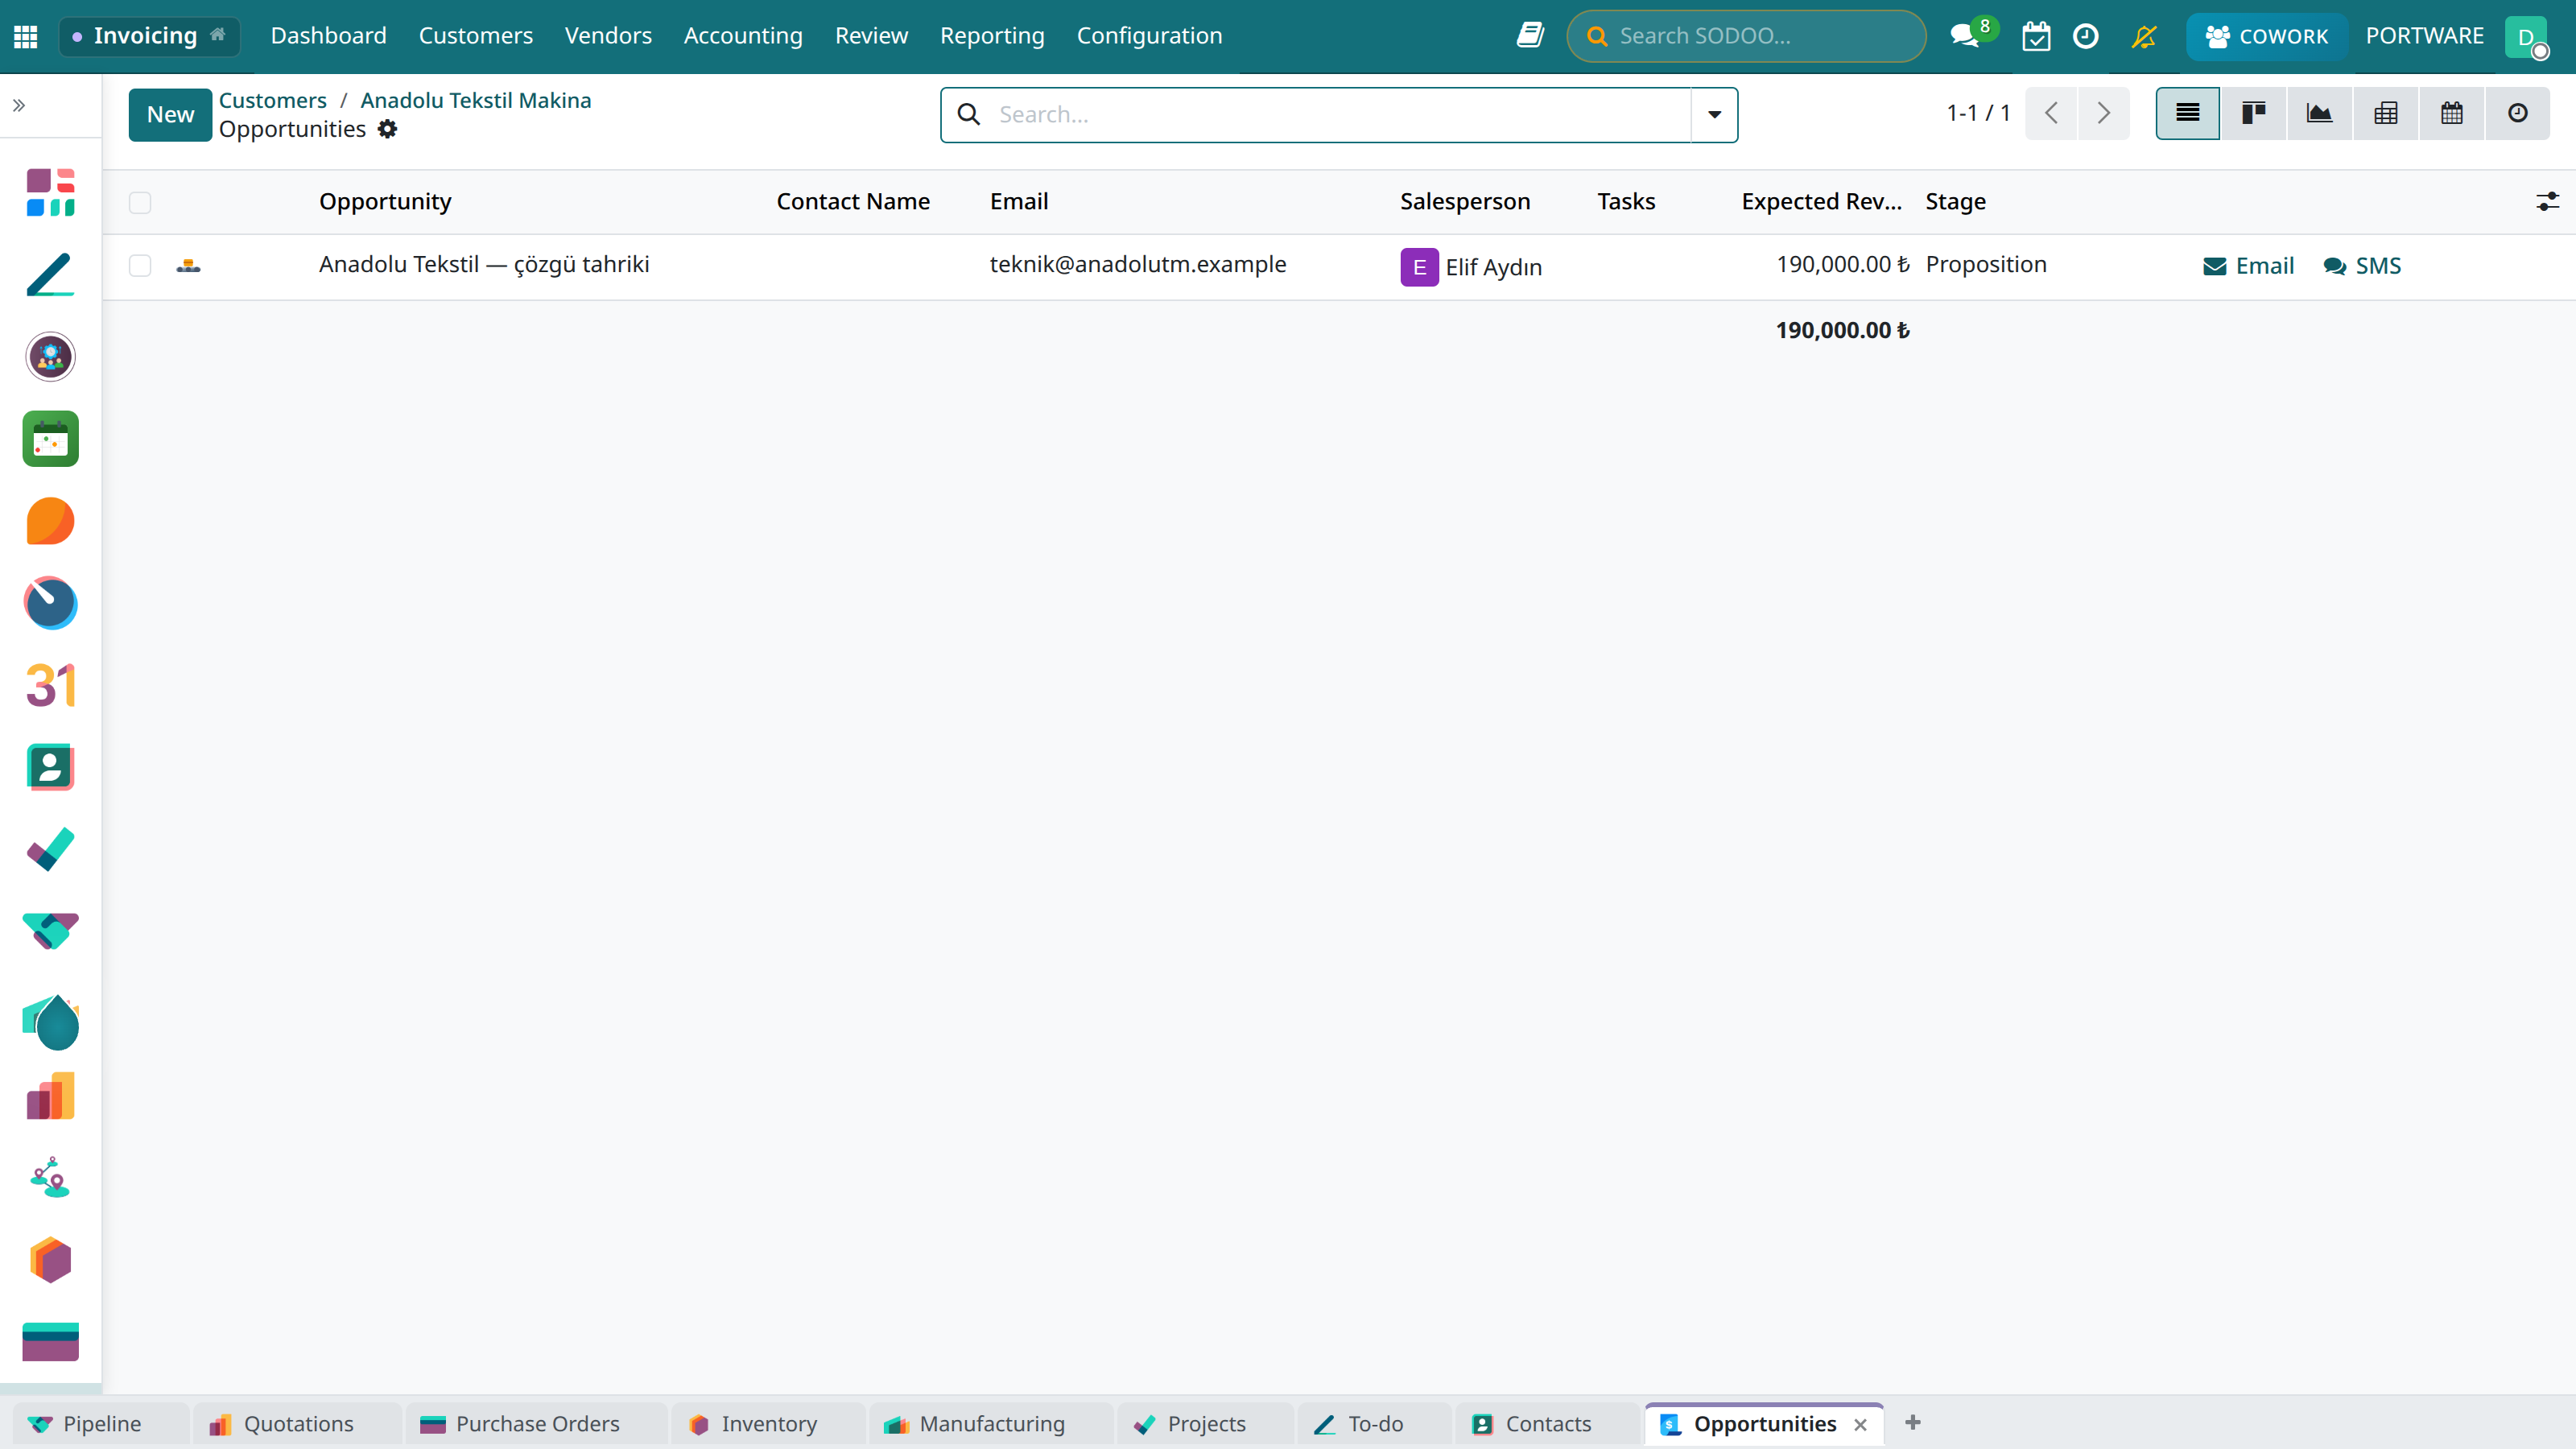
Task: Switch to kanban view
Action: (x=2254, y=114)
